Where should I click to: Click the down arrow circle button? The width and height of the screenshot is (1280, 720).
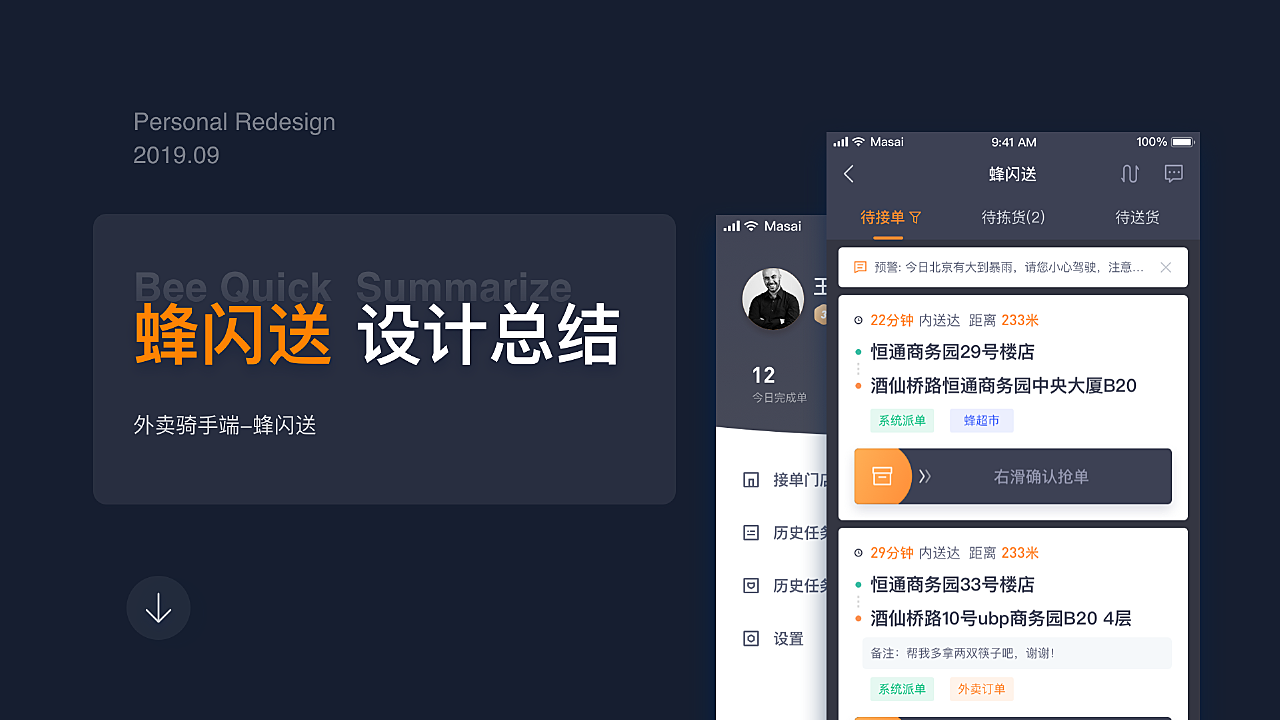point(158,608)
